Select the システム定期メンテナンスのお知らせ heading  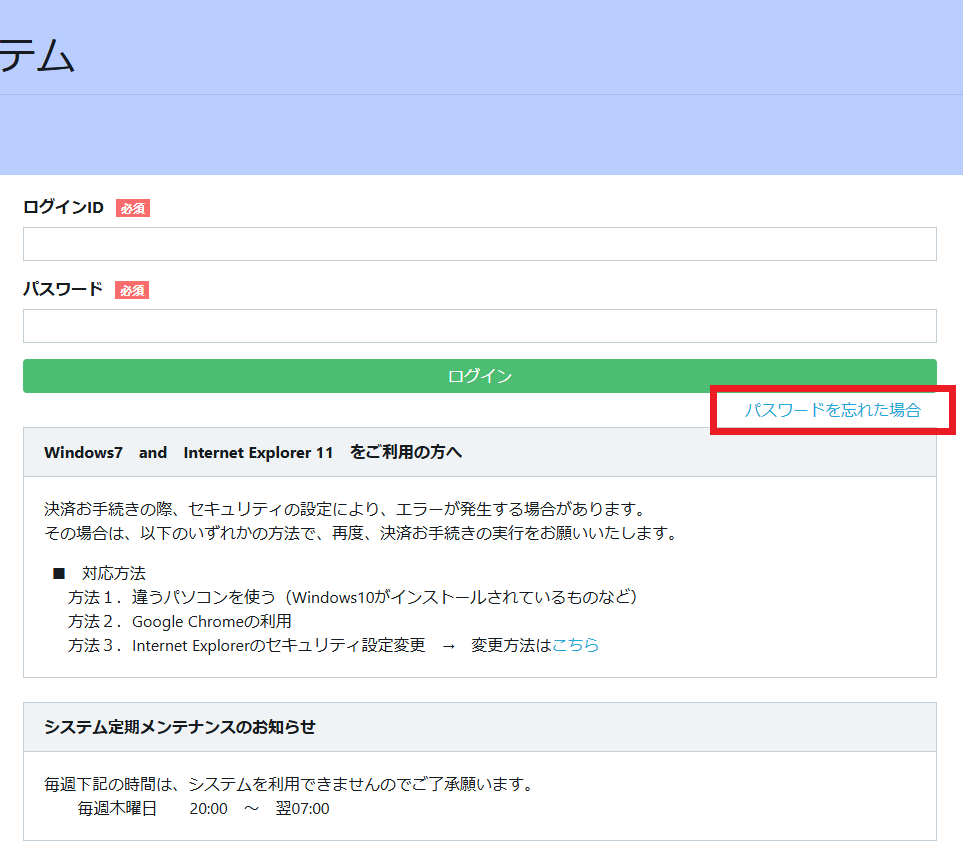pyautogui.click(x=179, y=727)
